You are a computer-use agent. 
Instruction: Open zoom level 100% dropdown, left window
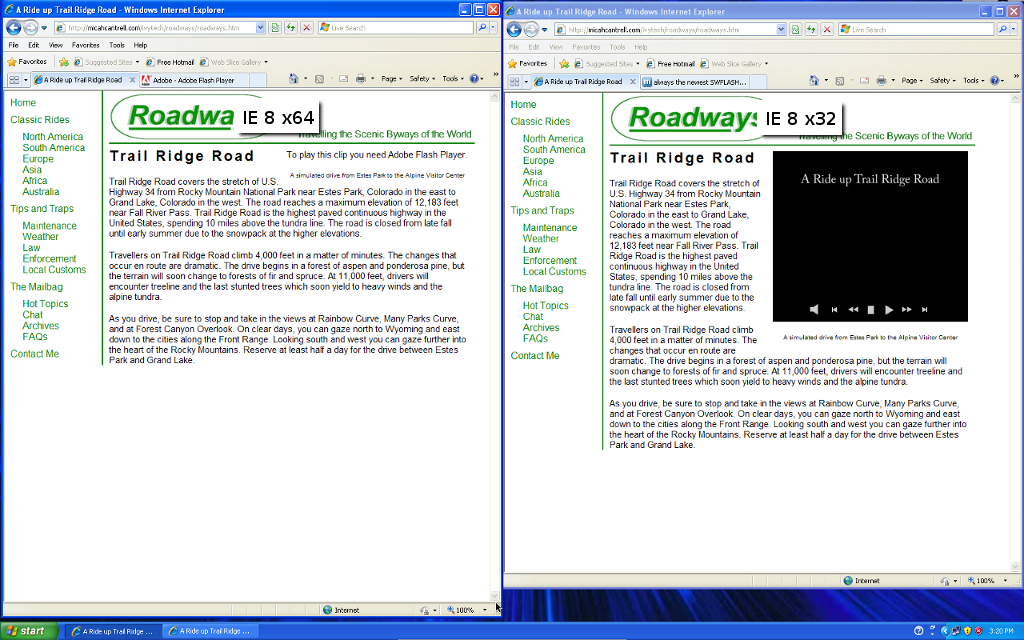coord(485,610)
